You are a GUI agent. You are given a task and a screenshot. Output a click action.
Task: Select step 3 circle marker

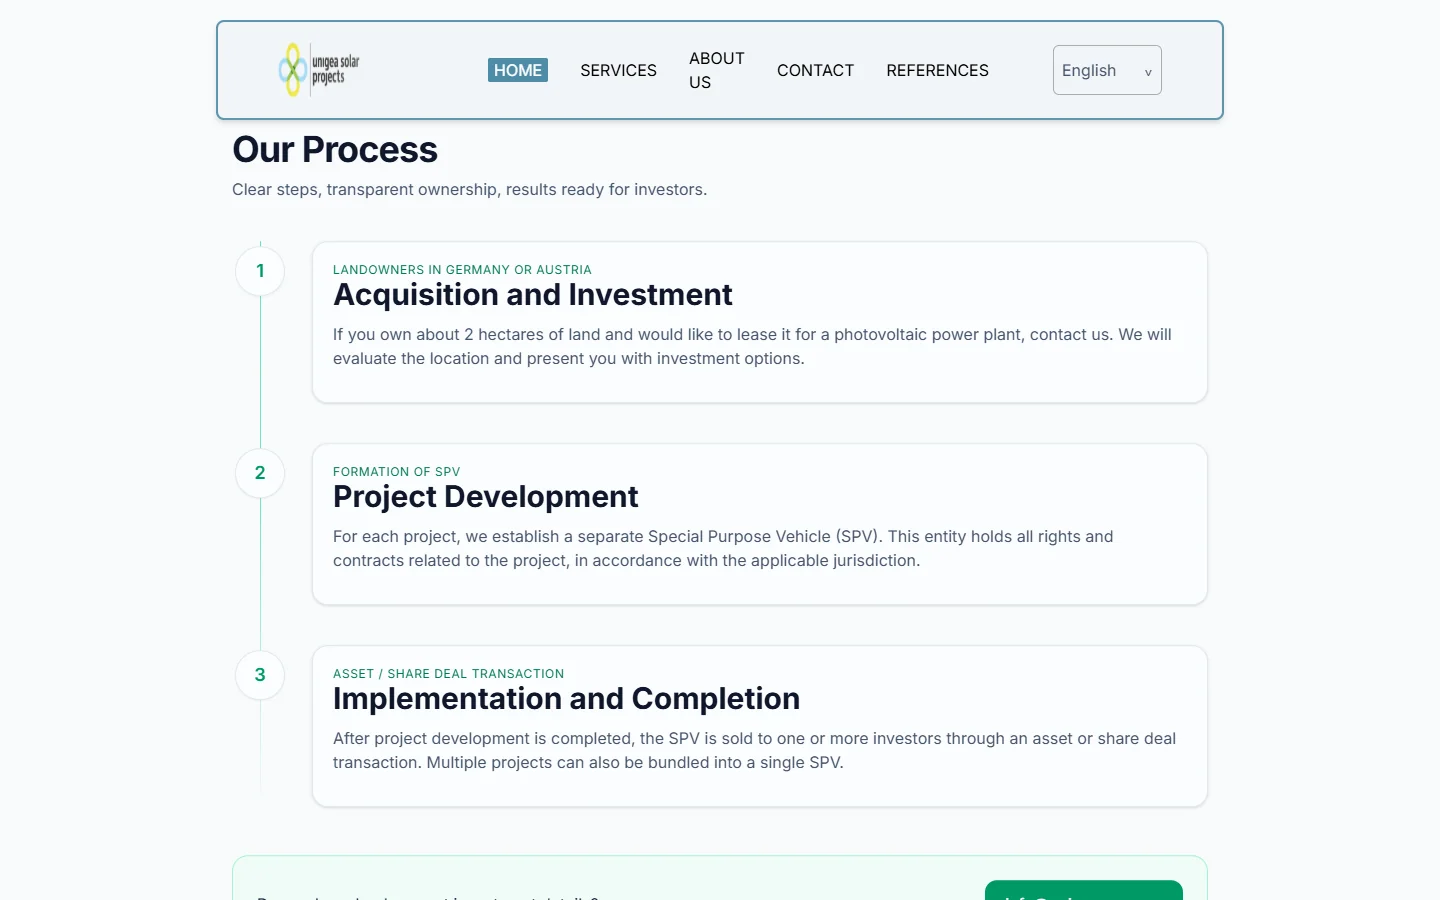(260, 675)
